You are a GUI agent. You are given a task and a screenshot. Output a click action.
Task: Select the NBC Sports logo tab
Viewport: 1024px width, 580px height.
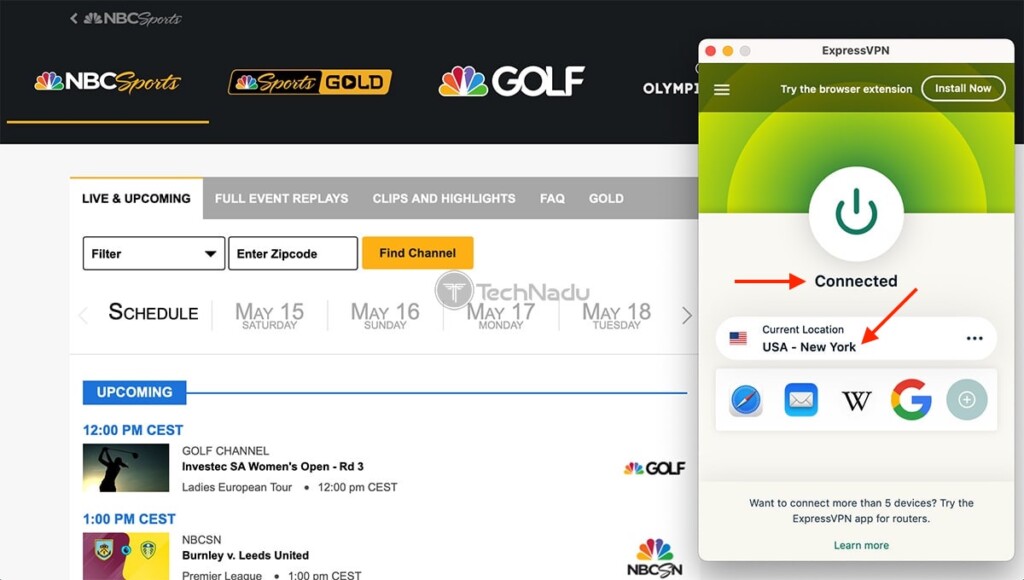pos(108,82)
